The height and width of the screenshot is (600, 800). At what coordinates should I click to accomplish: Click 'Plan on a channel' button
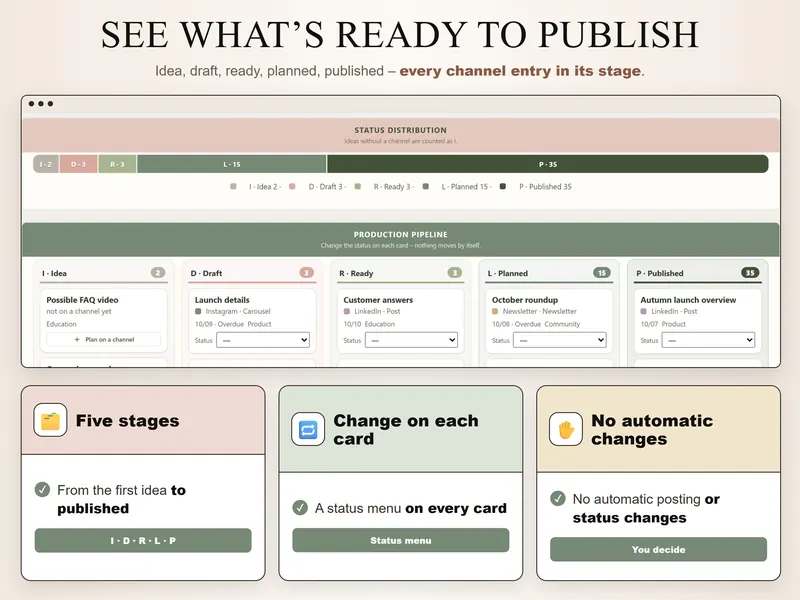(104, 339)
